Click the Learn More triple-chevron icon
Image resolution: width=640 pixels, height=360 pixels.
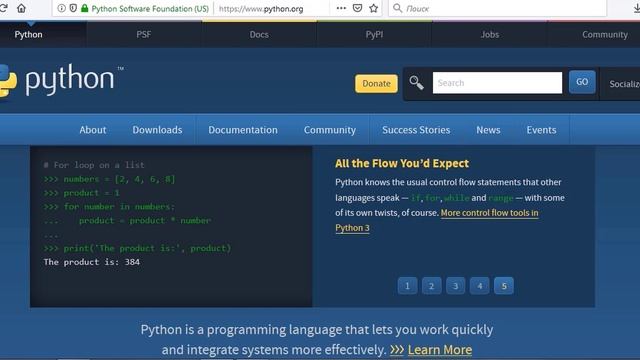point(397,350)
